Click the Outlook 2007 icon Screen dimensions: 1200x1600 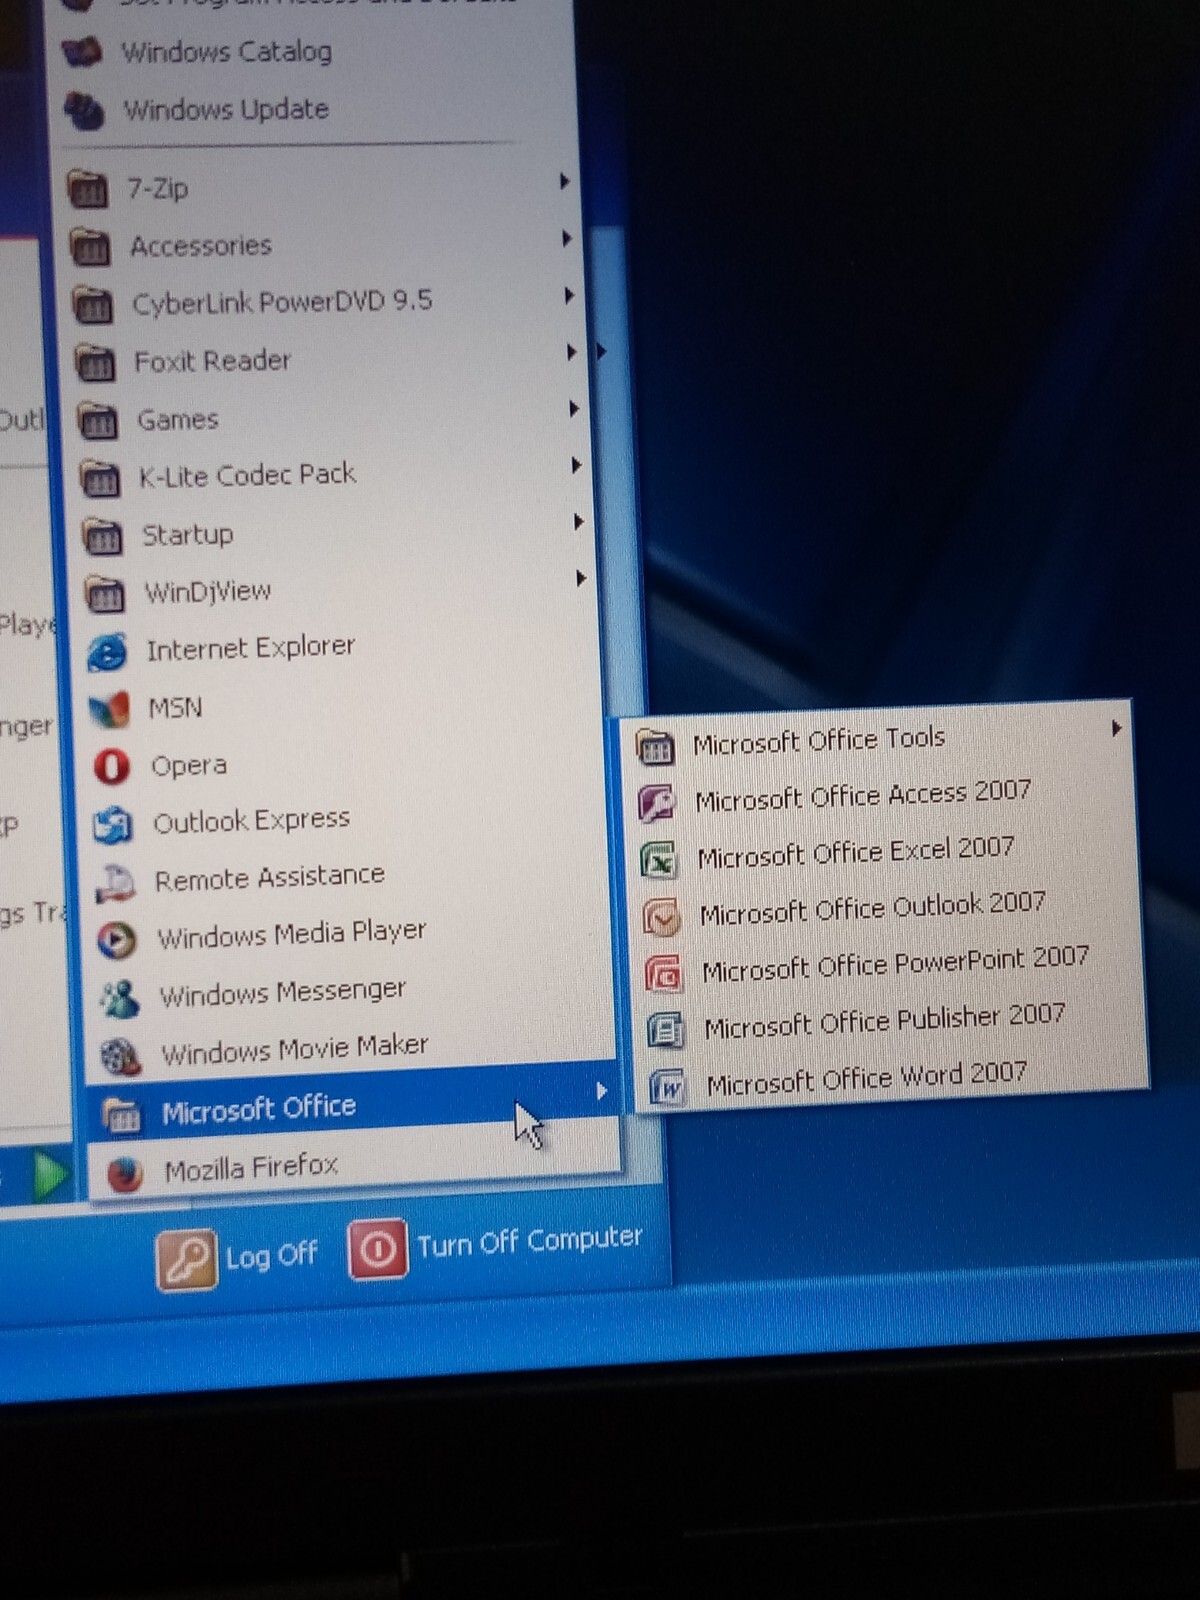pyautogui.click(x=661, y=916)
